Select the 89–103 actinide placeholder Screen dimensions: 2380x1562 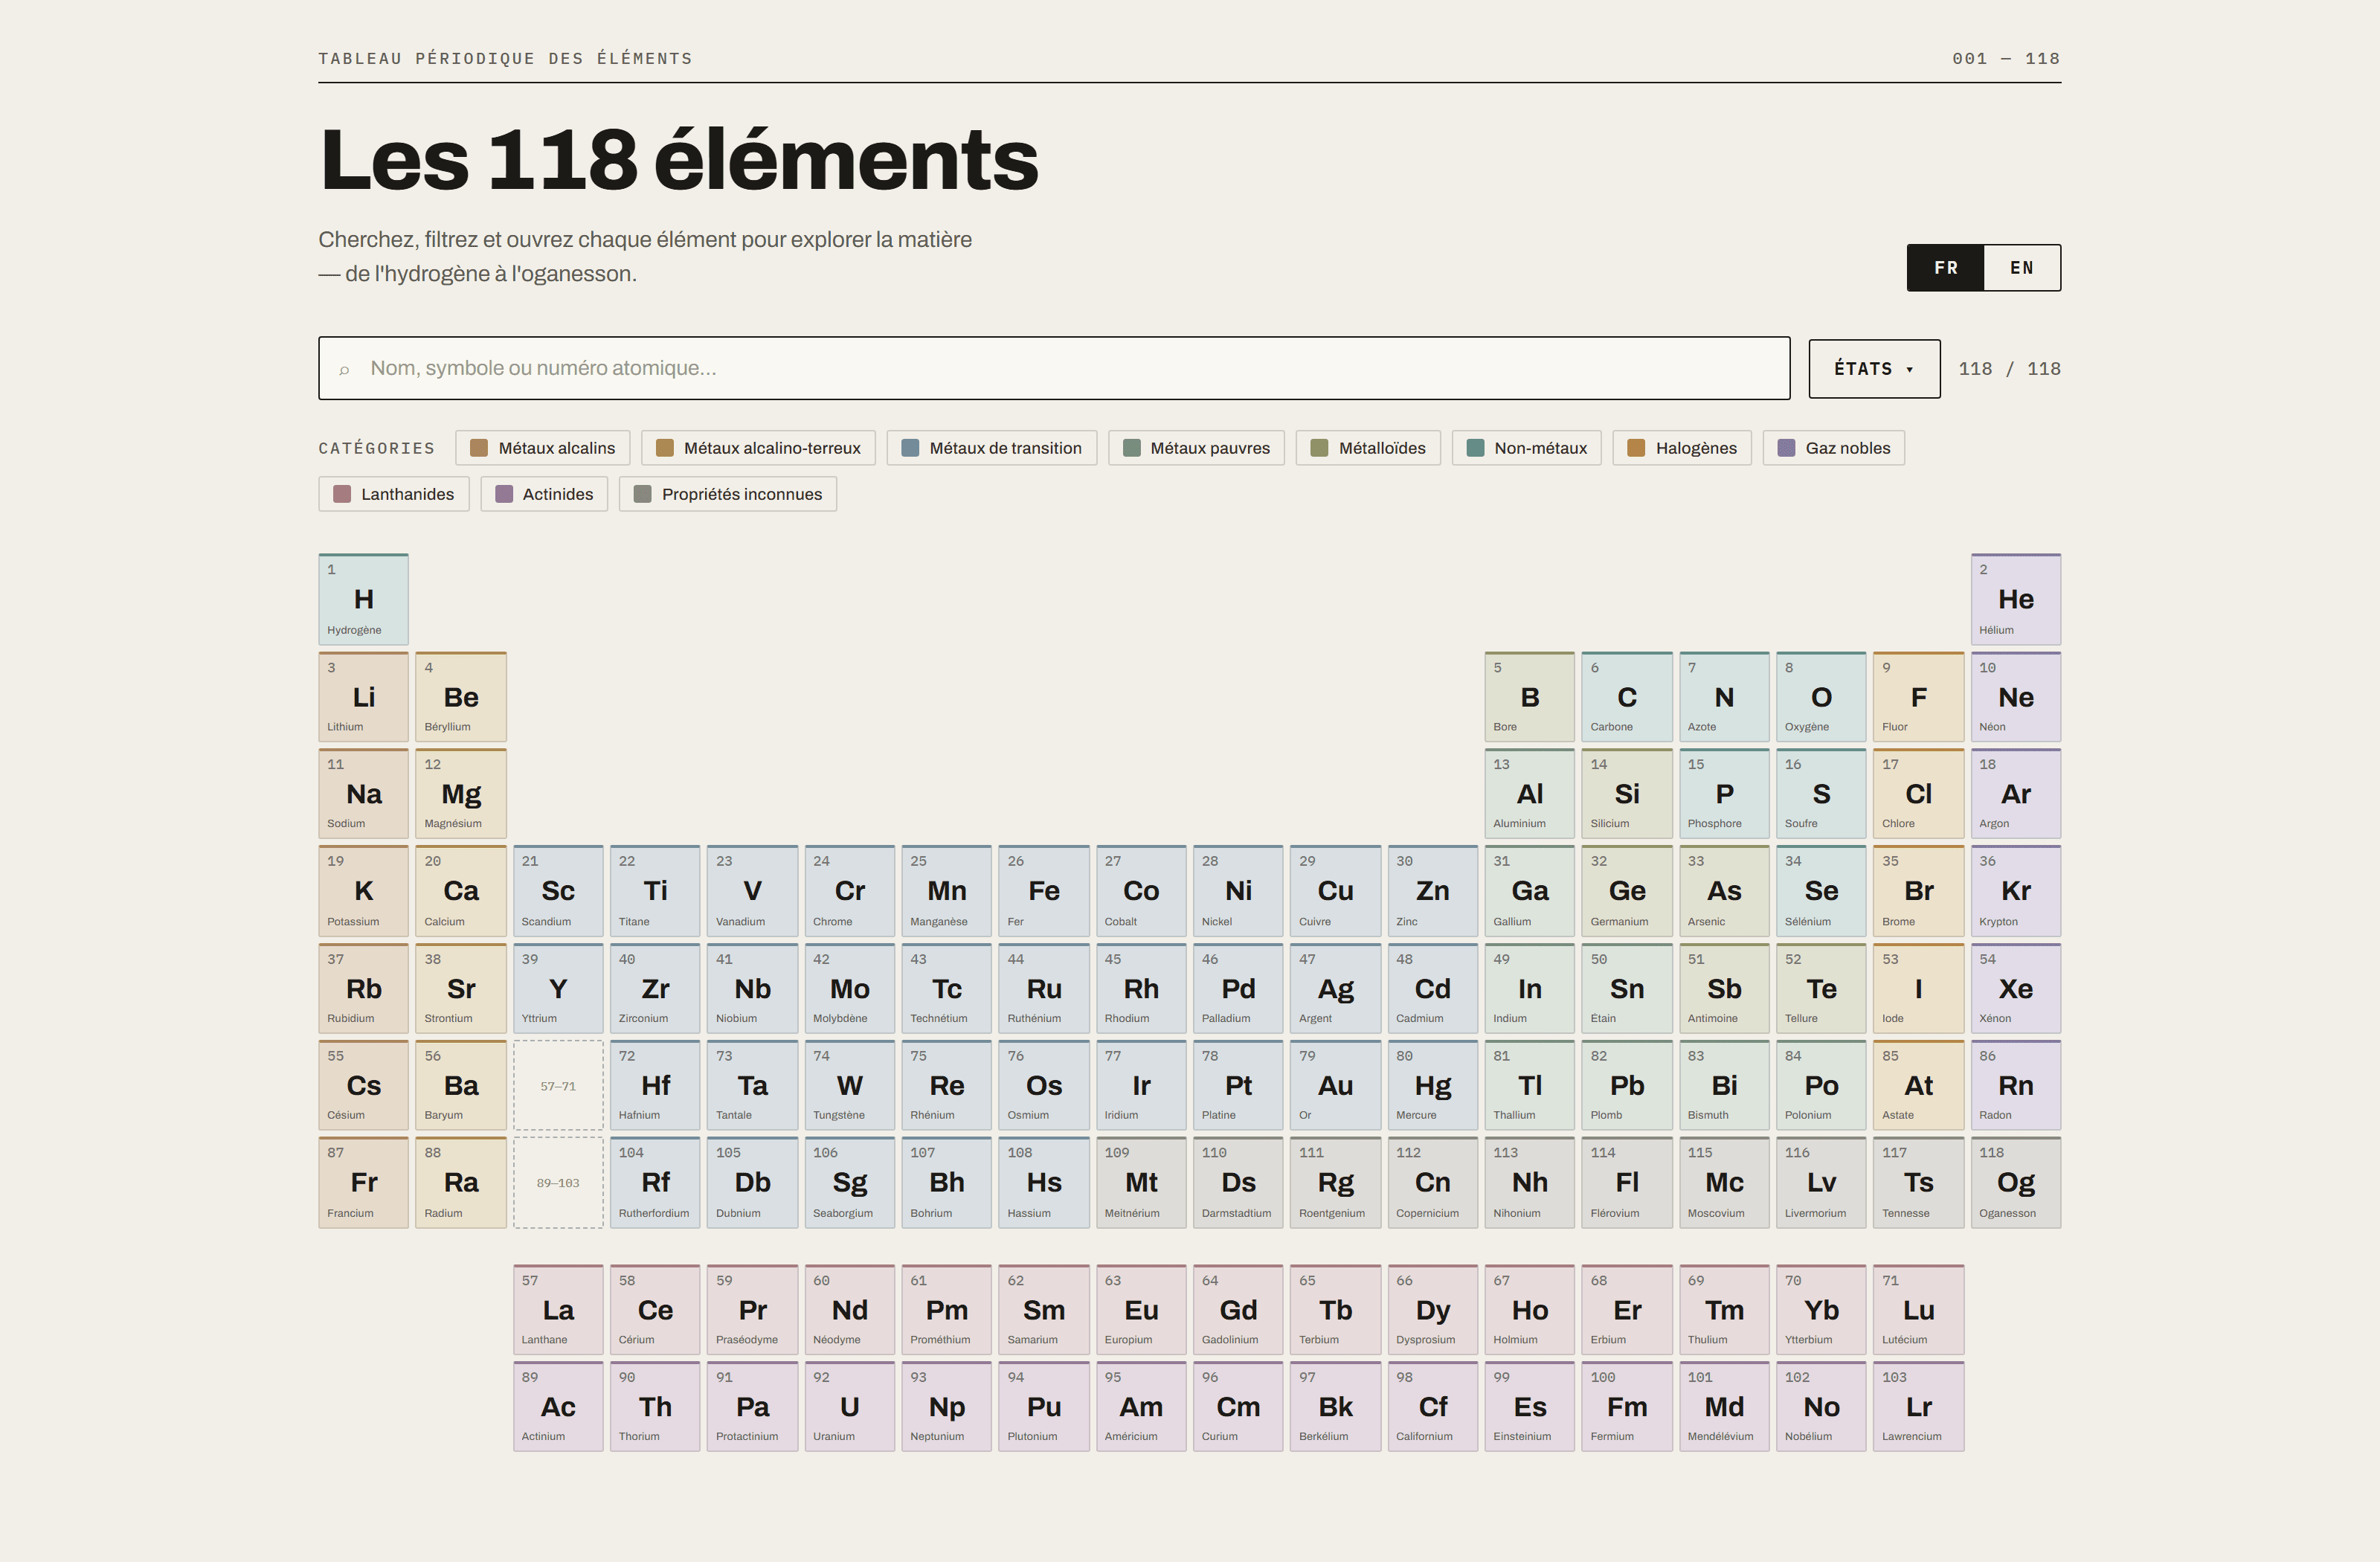(558, 1183)
